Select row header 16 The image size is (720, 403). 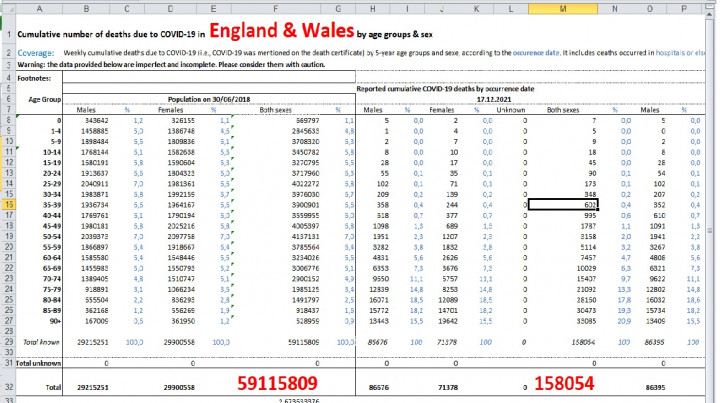[9, 205]
